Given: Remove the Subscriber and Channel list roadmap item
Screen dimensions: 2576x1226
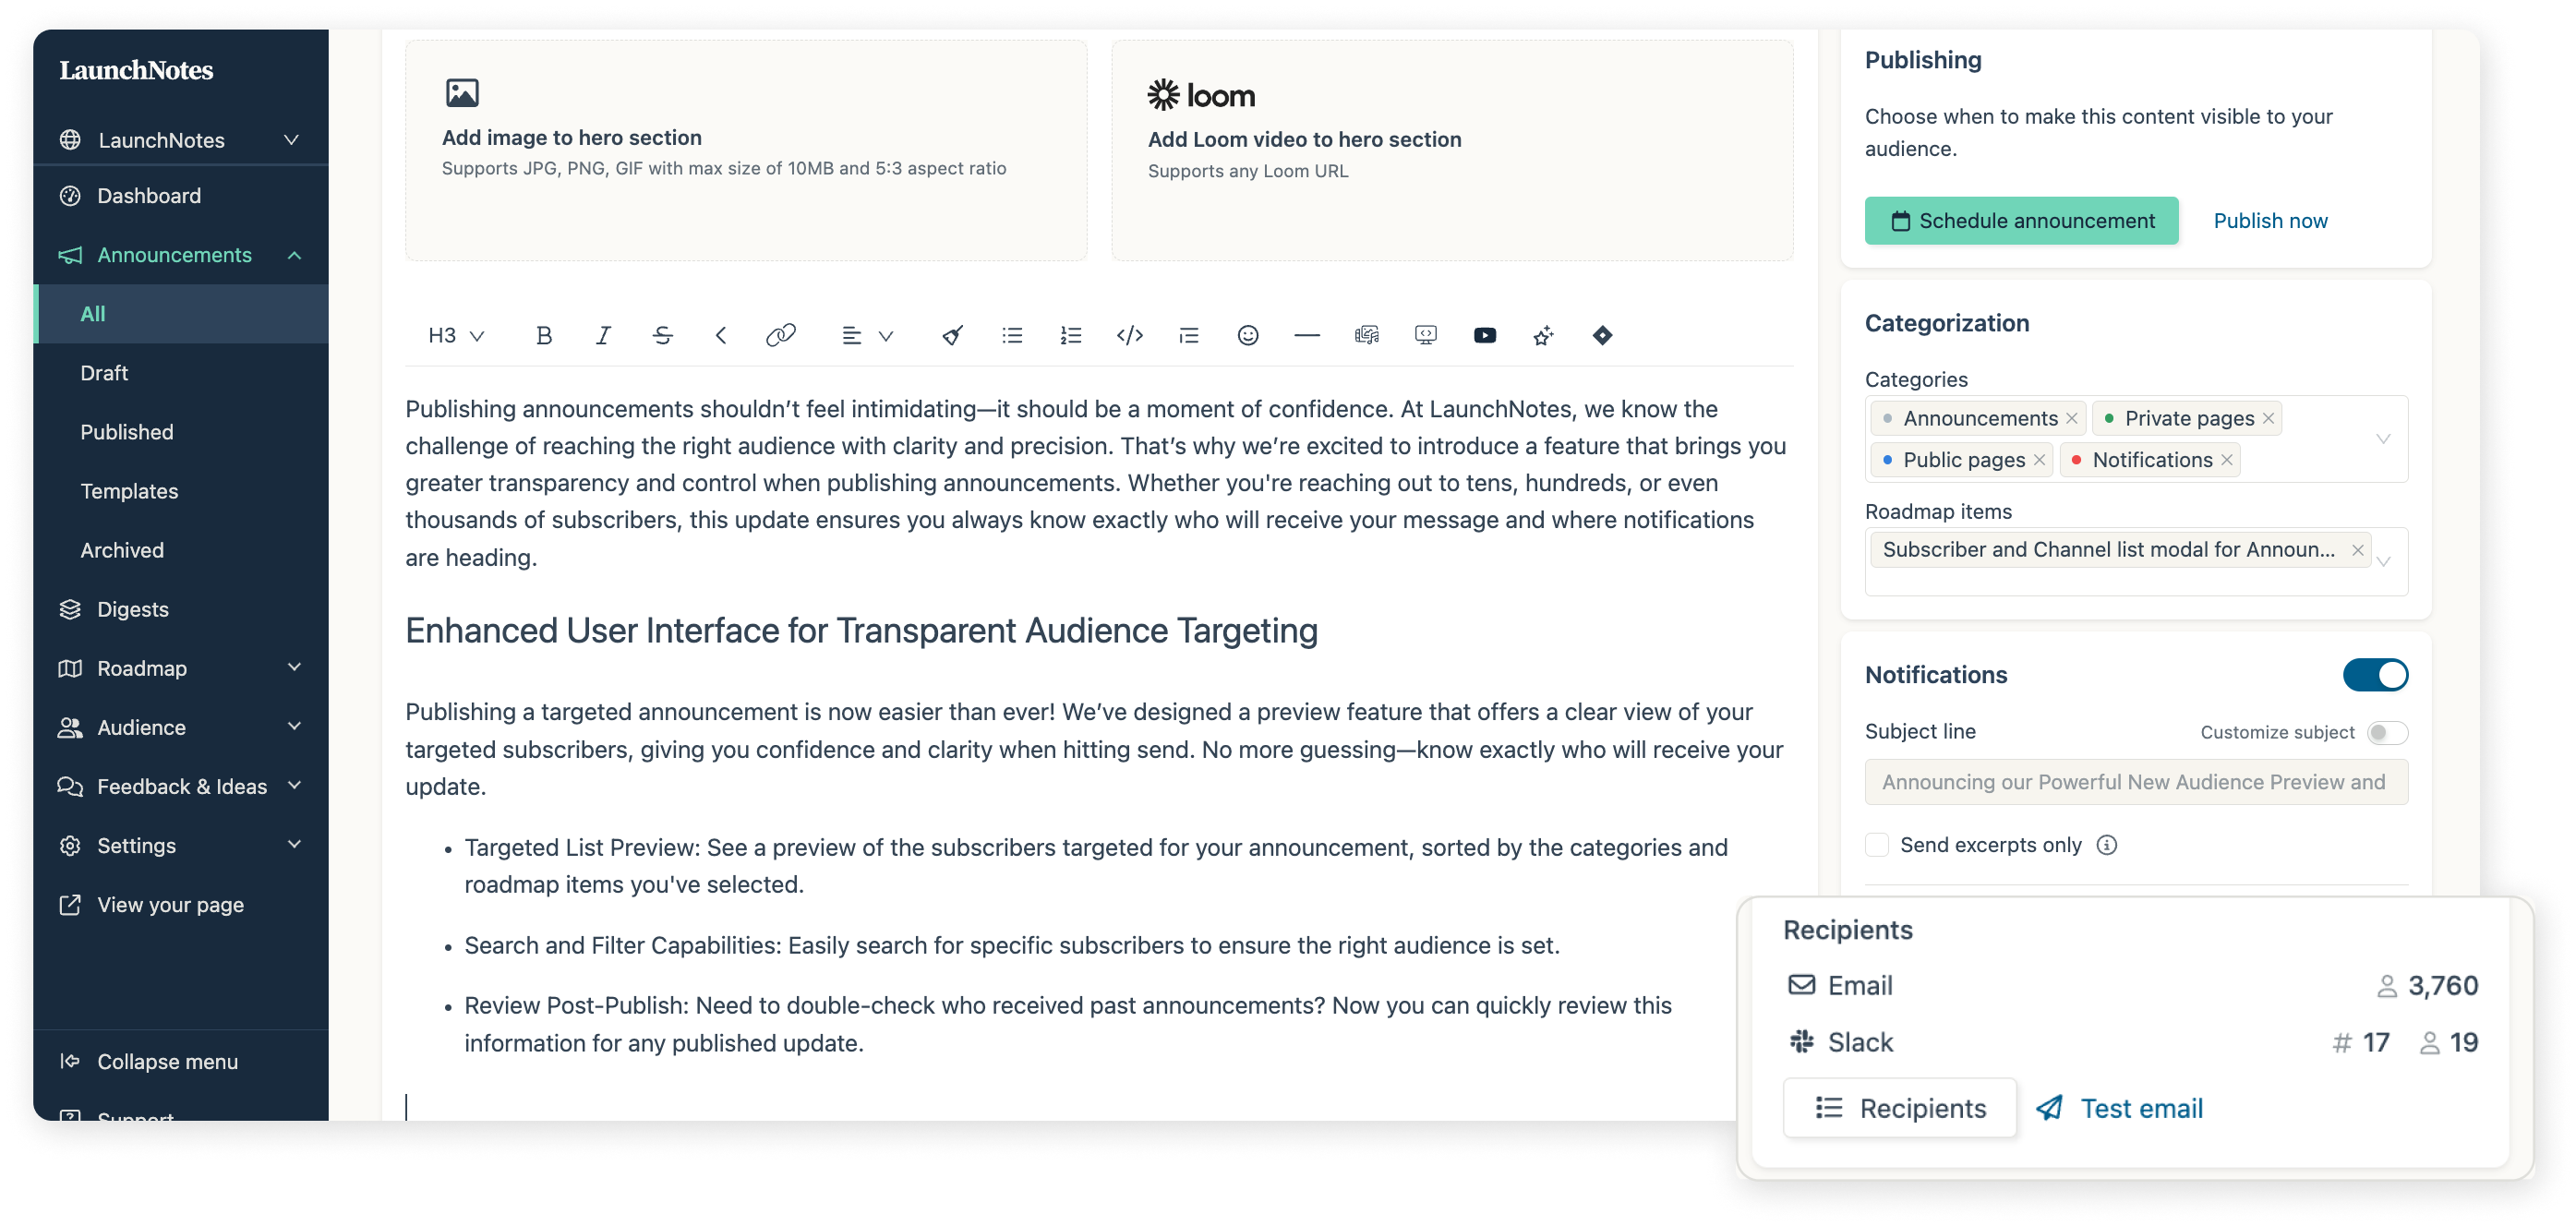Looking at the screenshot, I should [2357, 550].
